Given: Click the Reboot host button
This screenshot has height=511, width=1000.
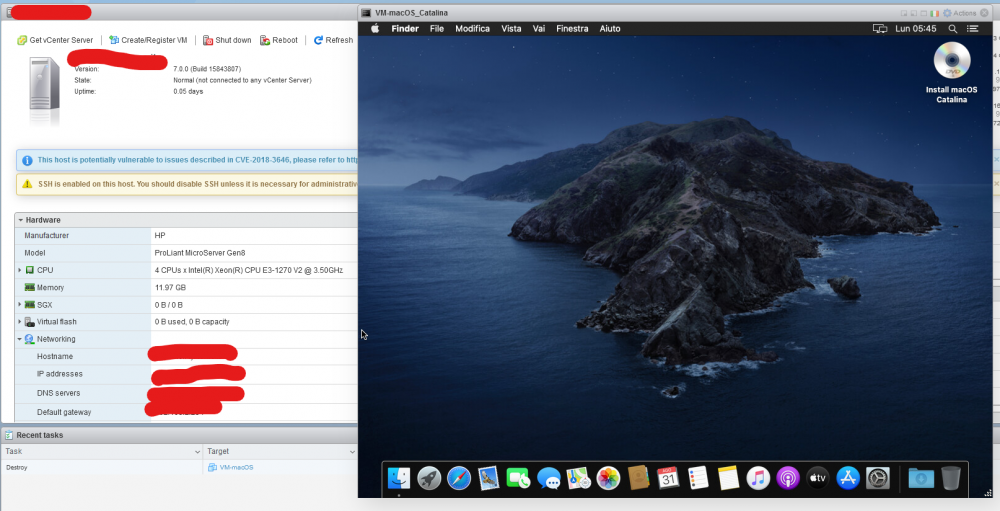Looking at the screenshot, I should [x=279, y=40].
